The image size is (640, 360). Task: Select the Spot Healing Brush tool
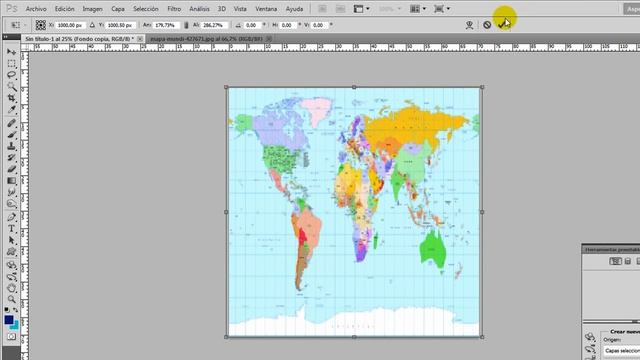(x=11, y=123)
